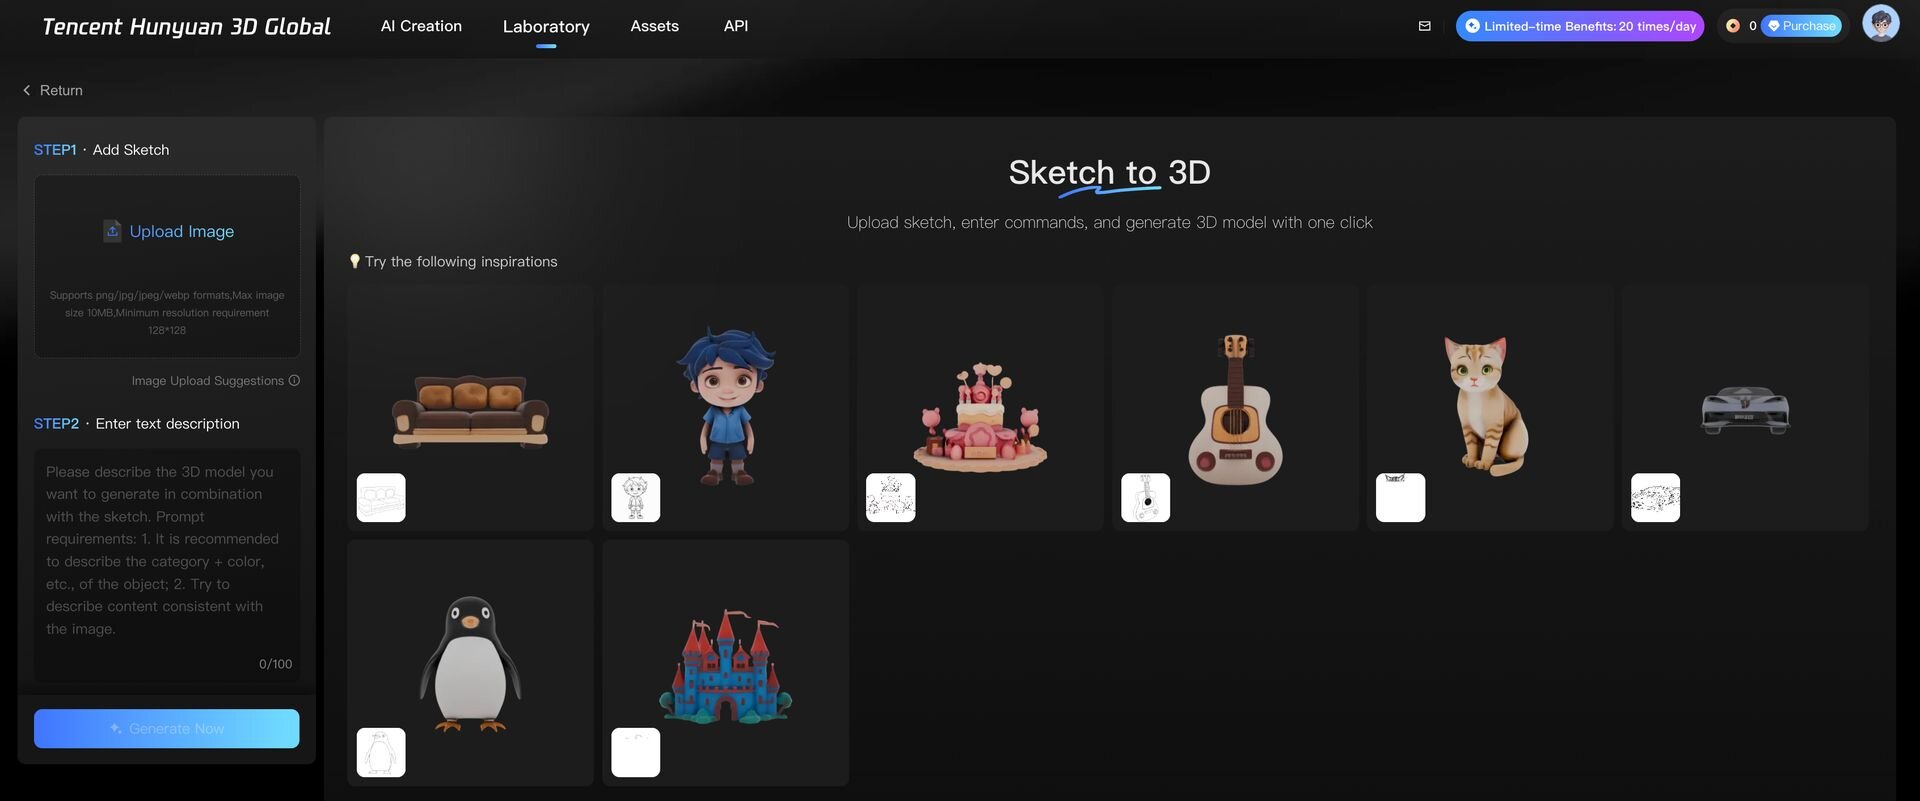Click the upload file icon
Screen dimensions: 1920x801
(113, 231)
